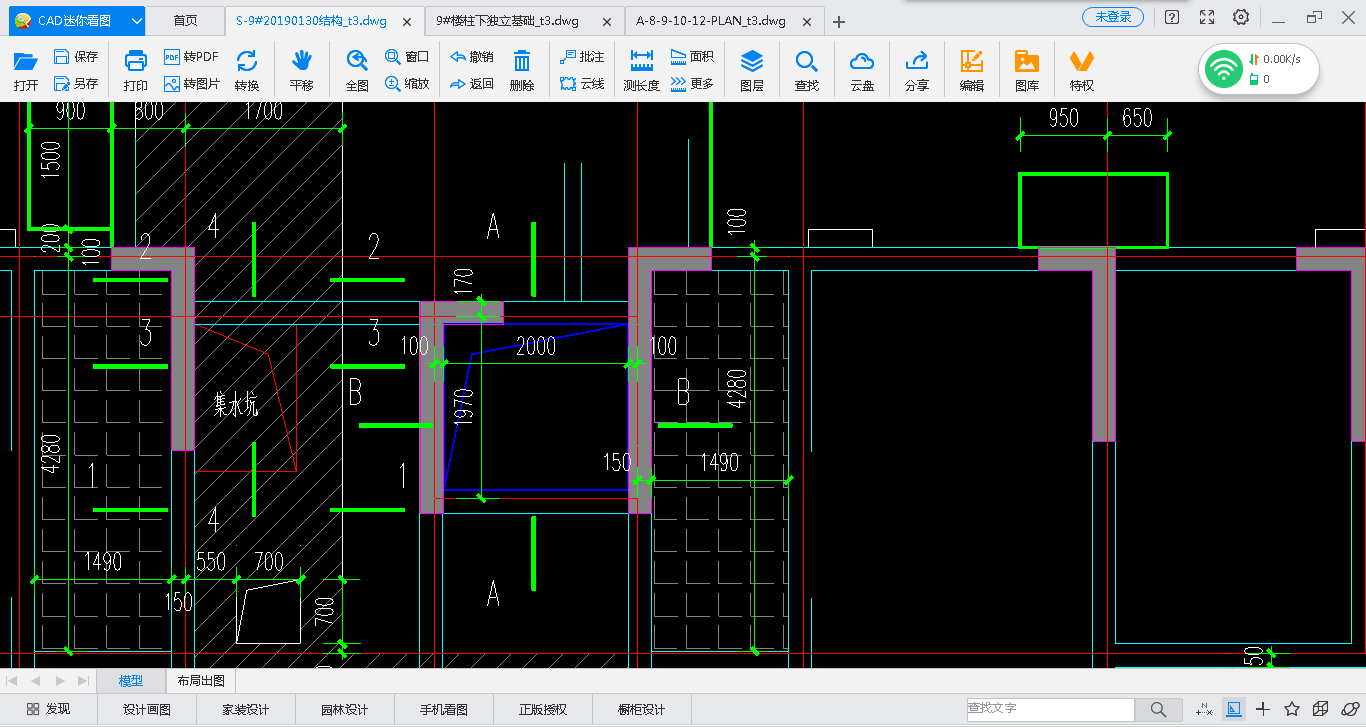This screenshot has width=1366, height=727.
Task: Add a new tab with plus button
Action: pyautogui.click(x=839, y=21)
